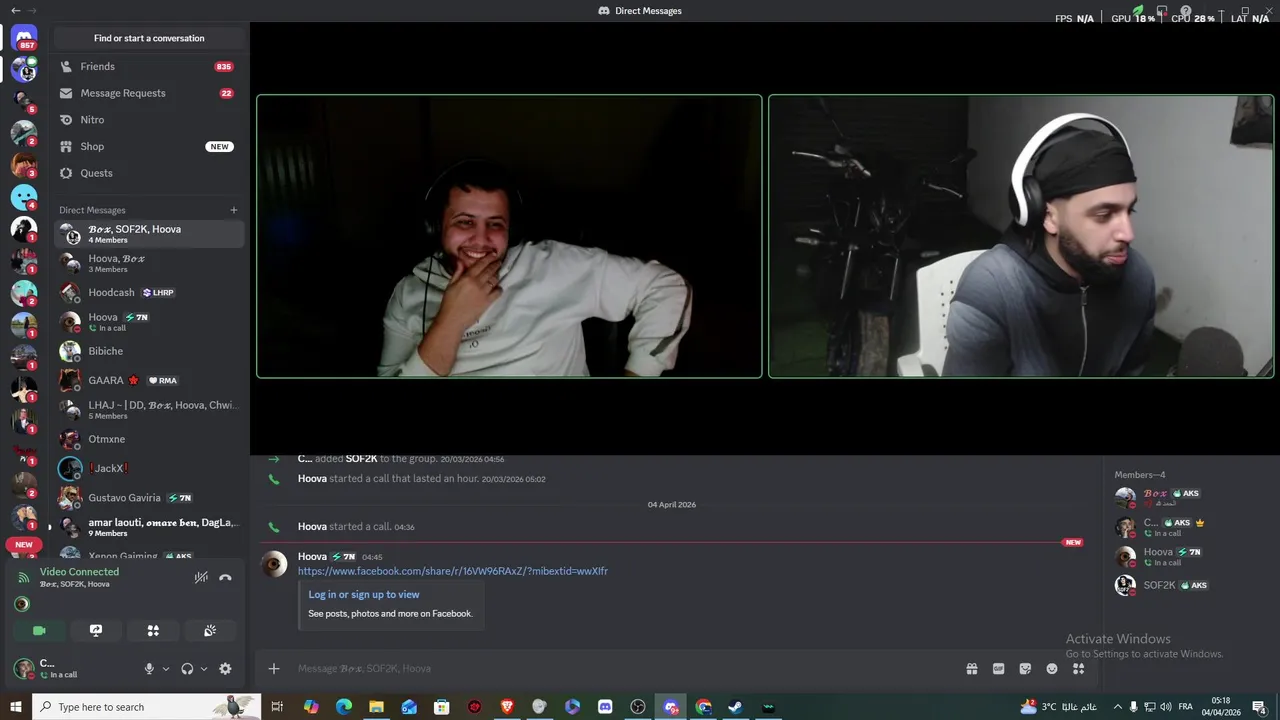Open Brave browser from taskbar

click(507, 707)
